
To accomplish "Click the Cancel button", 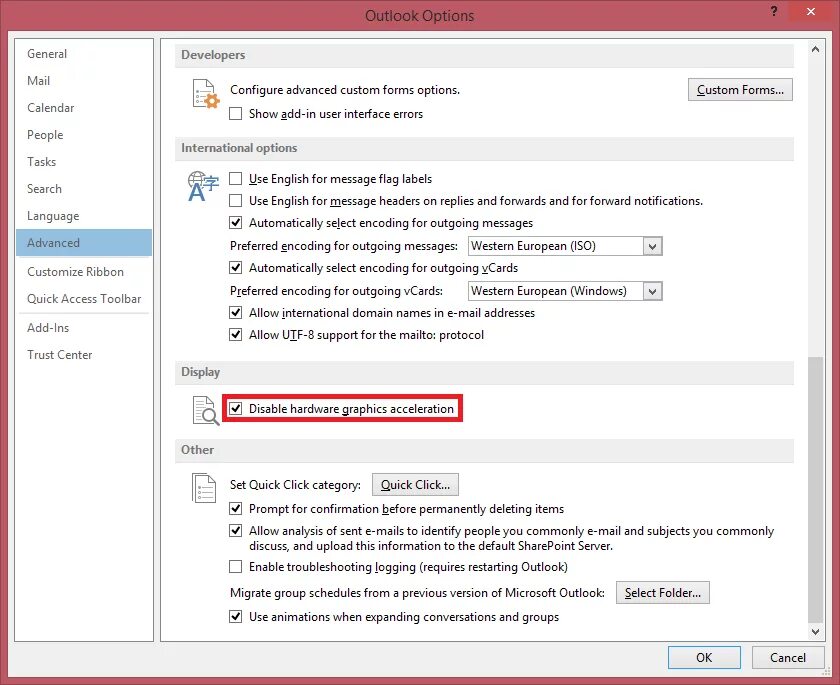I will coord(788,658).
